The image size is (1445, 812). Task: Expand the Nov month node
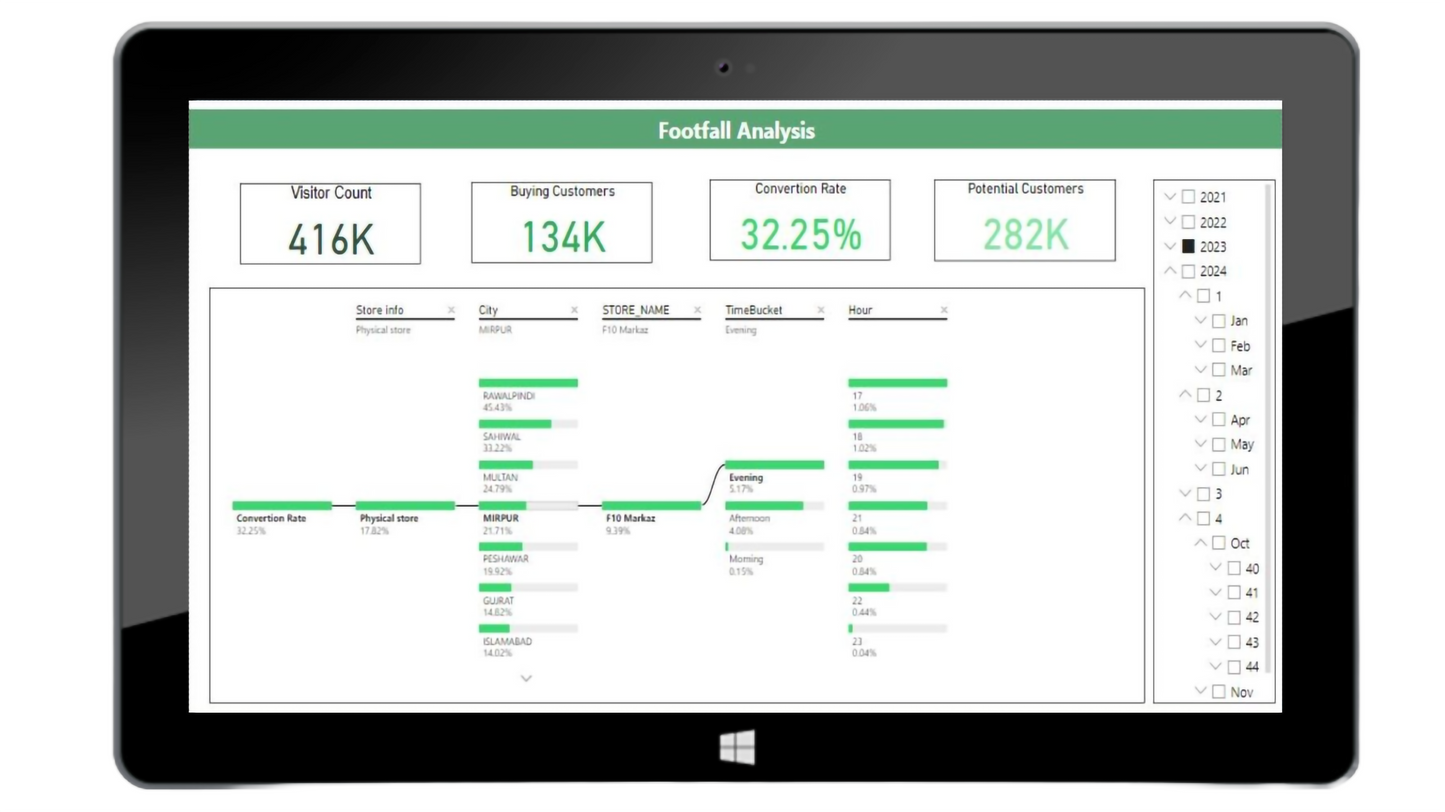coord(1201,691)
